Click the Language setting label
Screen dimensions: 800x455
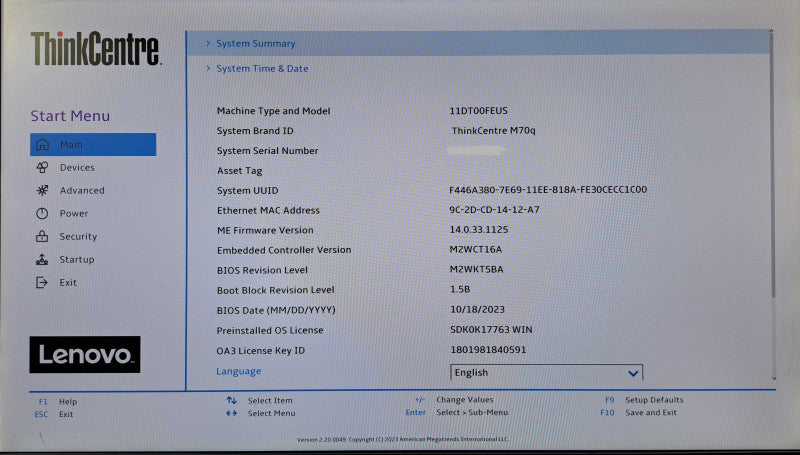point(239,371)
